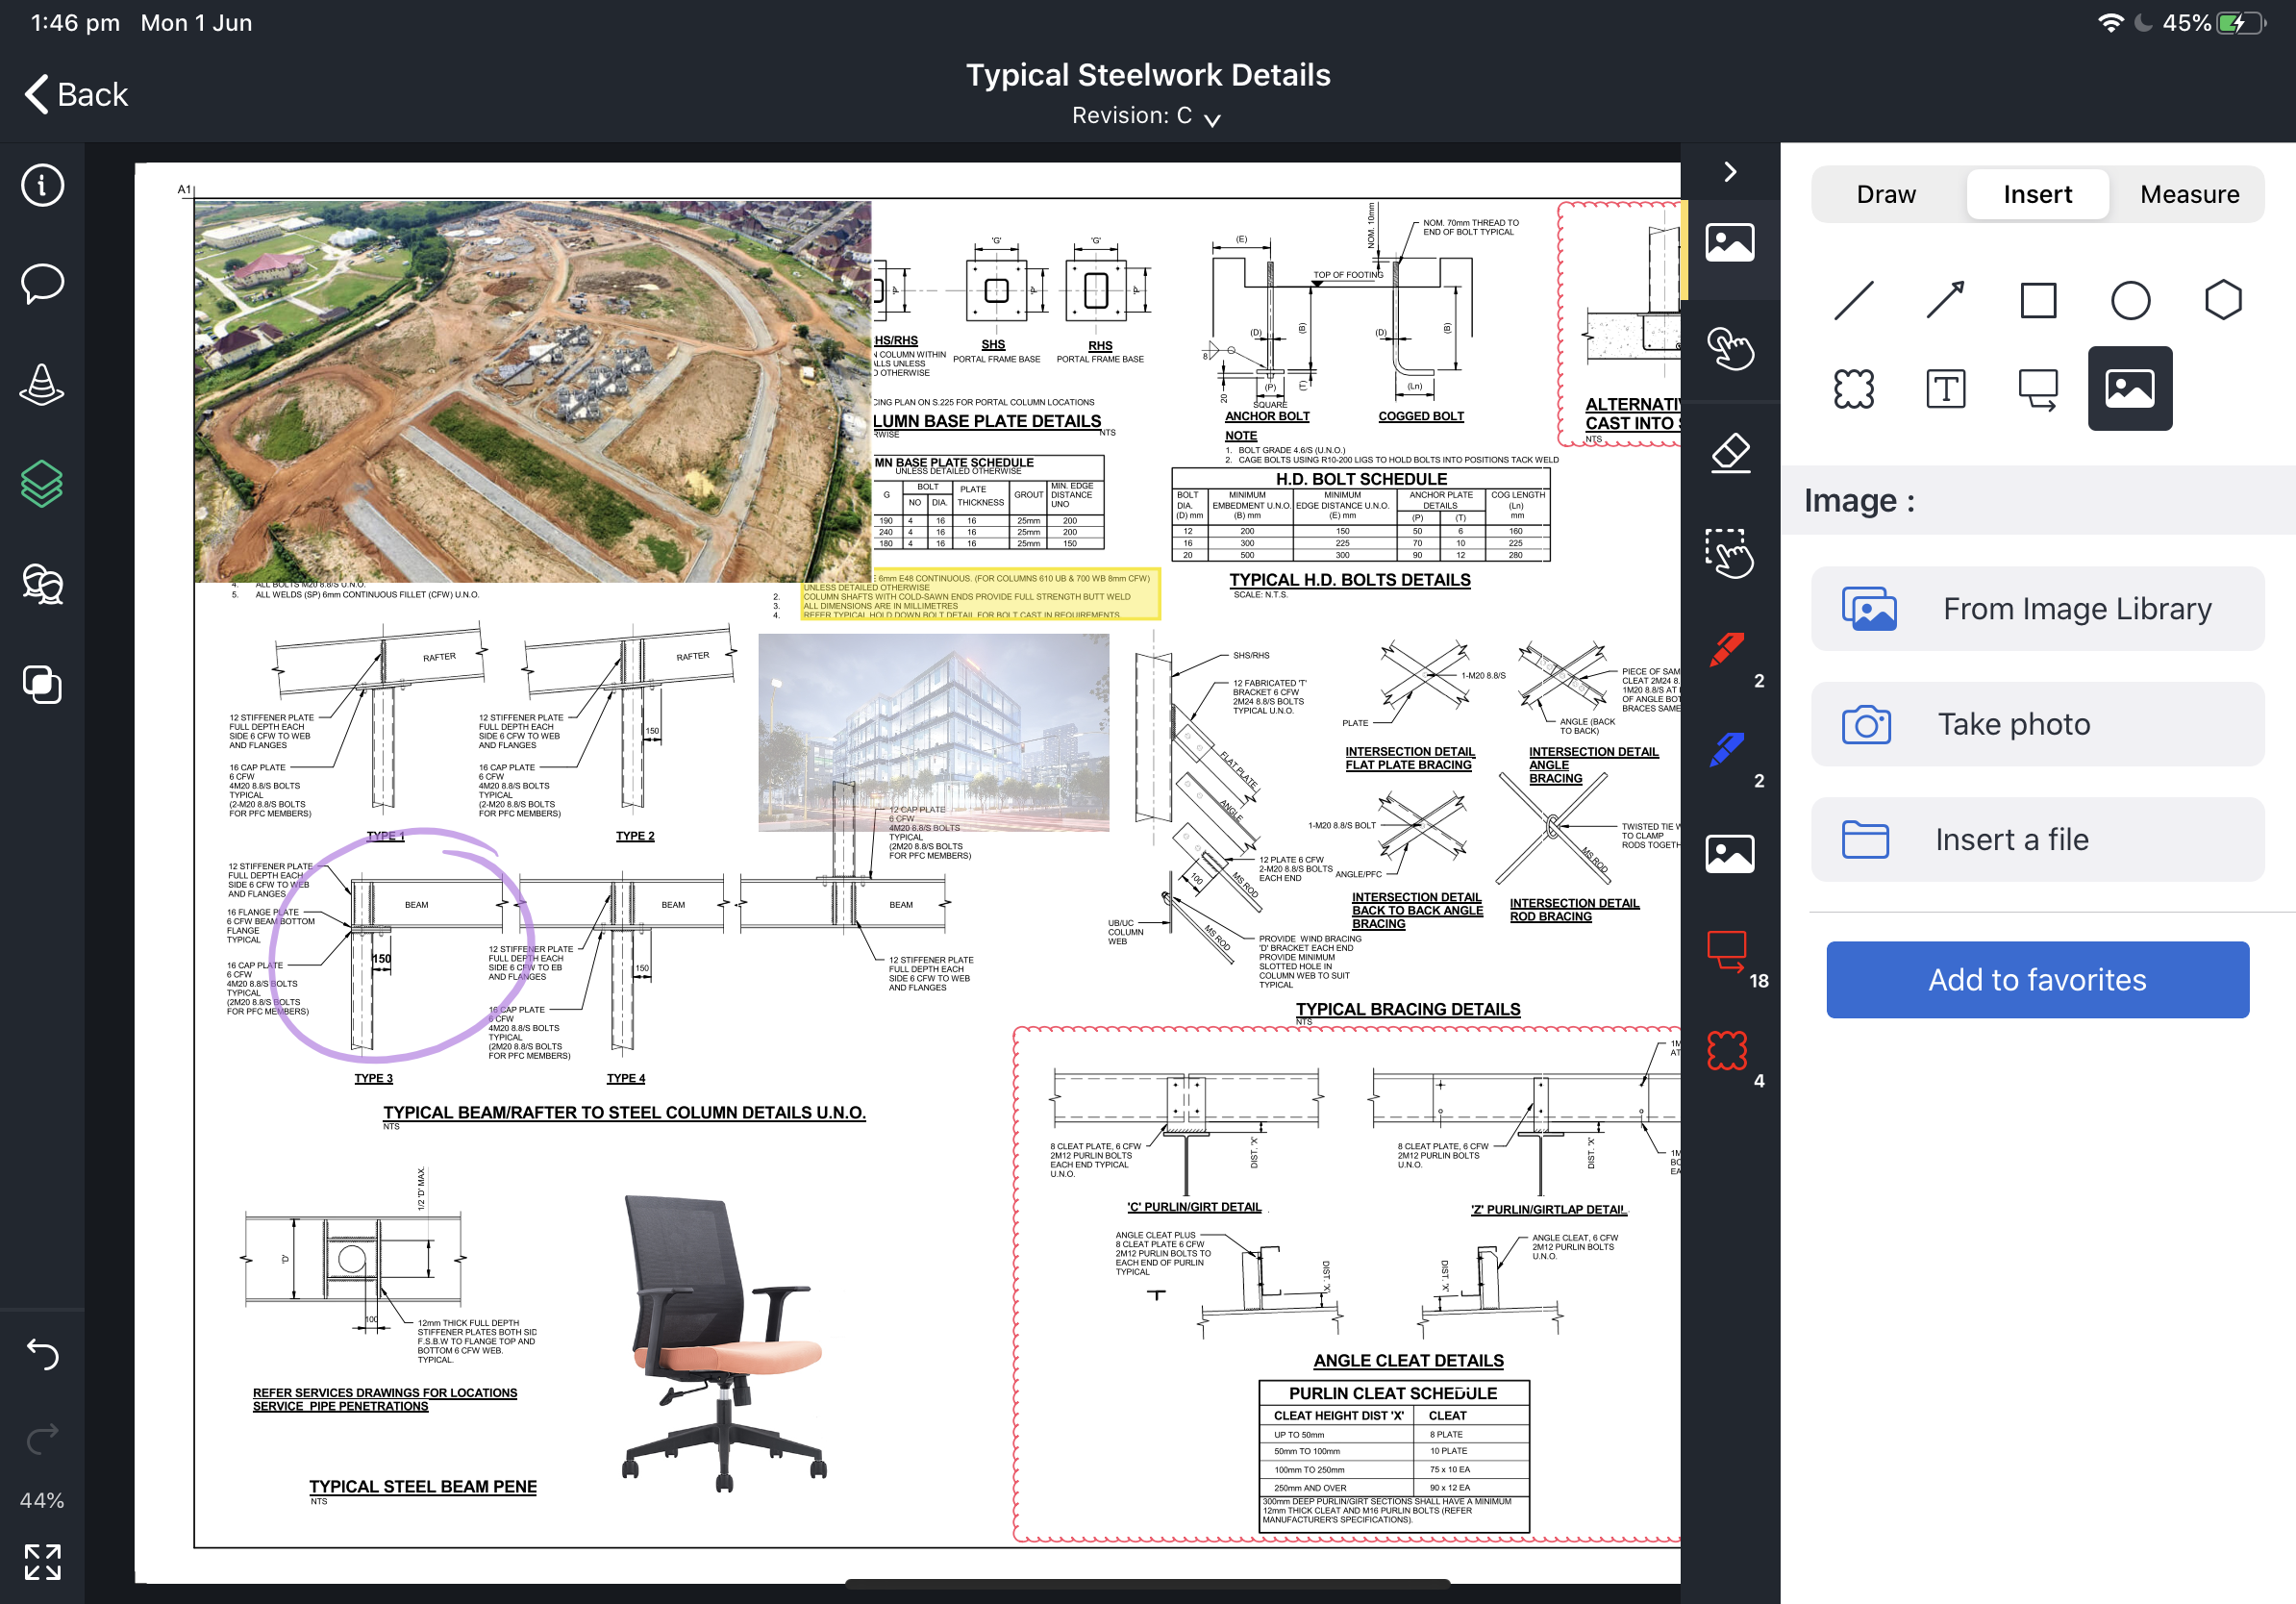
Task: Redo the last undone action
Action: (x=42, y=1439)
